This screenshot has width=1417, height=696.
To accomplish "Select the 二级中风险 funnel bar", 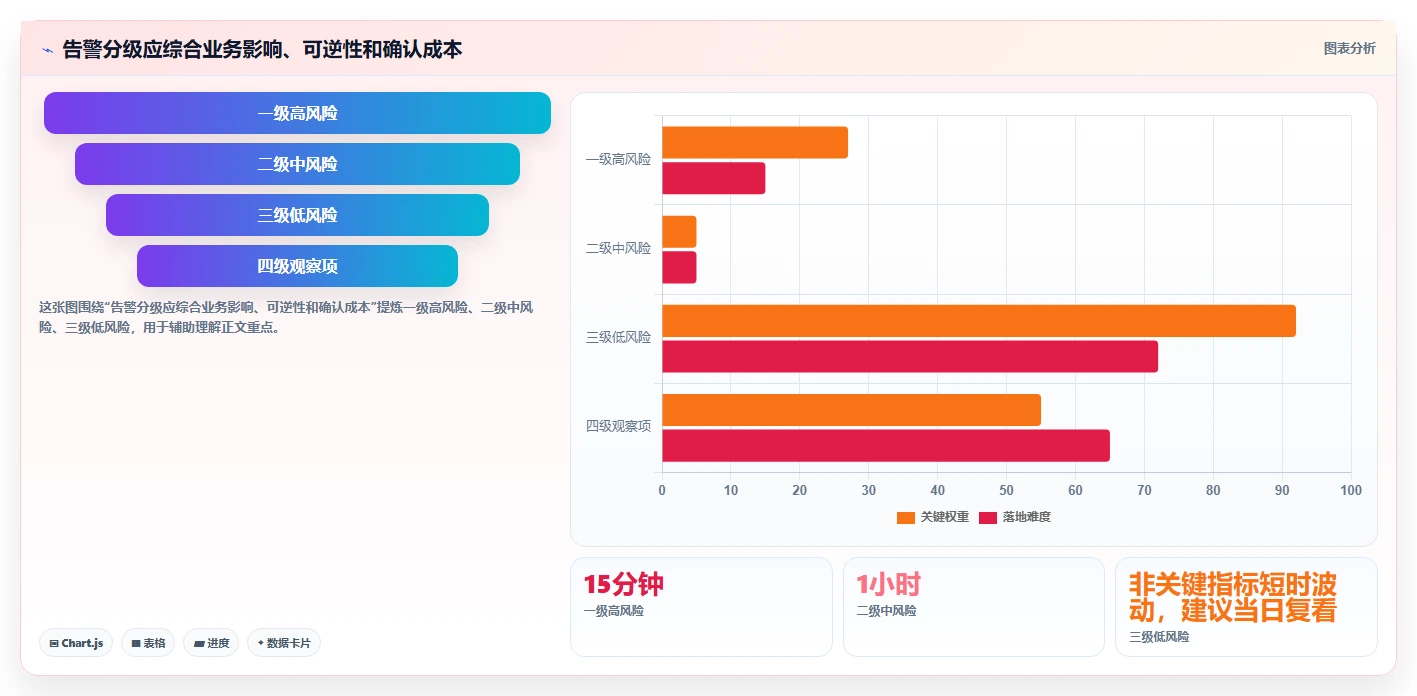I will click(297, 164).
